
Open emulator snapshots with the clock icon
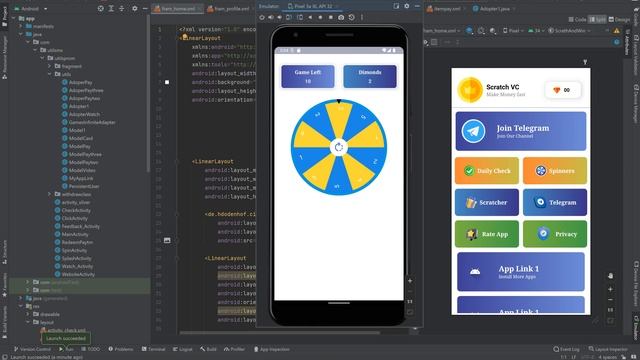351,18
